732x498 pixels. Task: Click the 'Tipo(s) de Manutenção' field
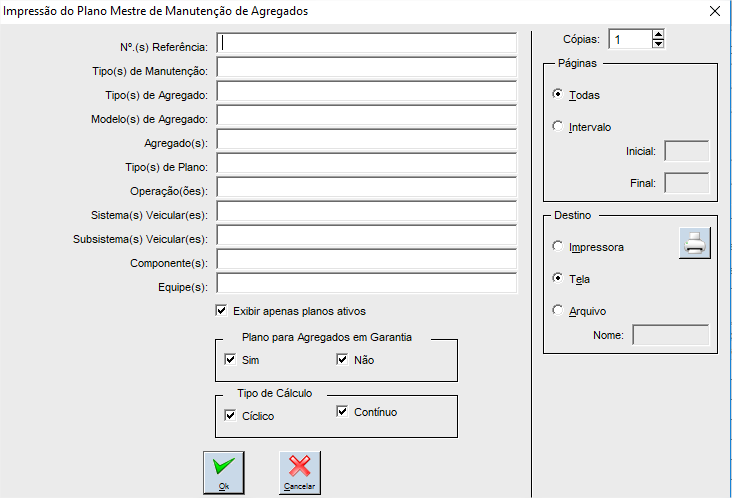[366, 68]
